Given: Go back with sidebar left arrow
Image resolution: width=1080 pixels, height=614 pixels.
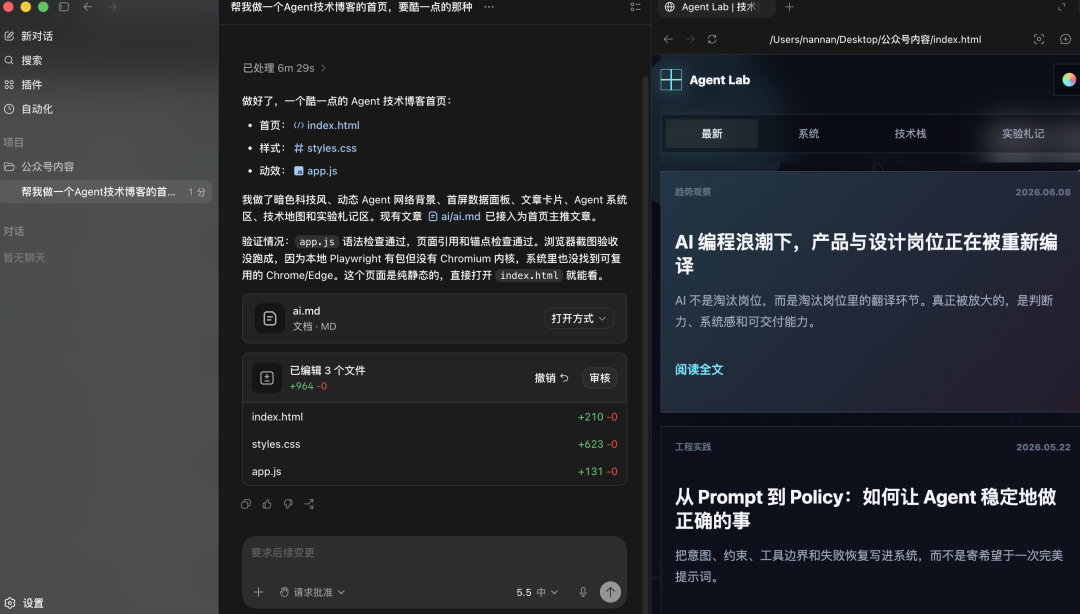Looking at the screenshot, I should (x=88, y=7).
